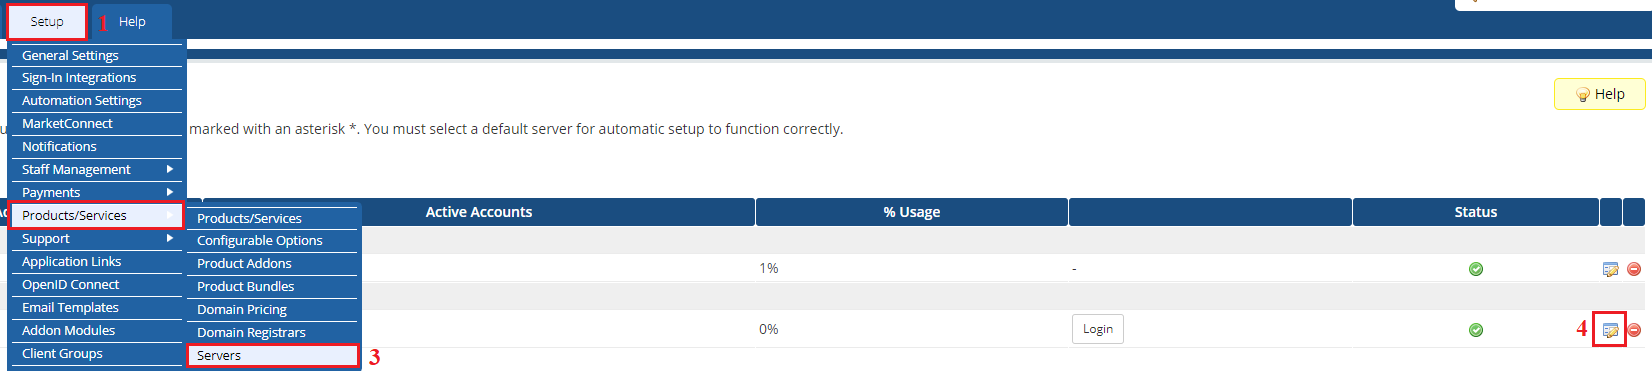Select Servers from the Products/Services submenu
Image resolution: width=1652 pixels, height=371 pixels.
pos(272,355)
